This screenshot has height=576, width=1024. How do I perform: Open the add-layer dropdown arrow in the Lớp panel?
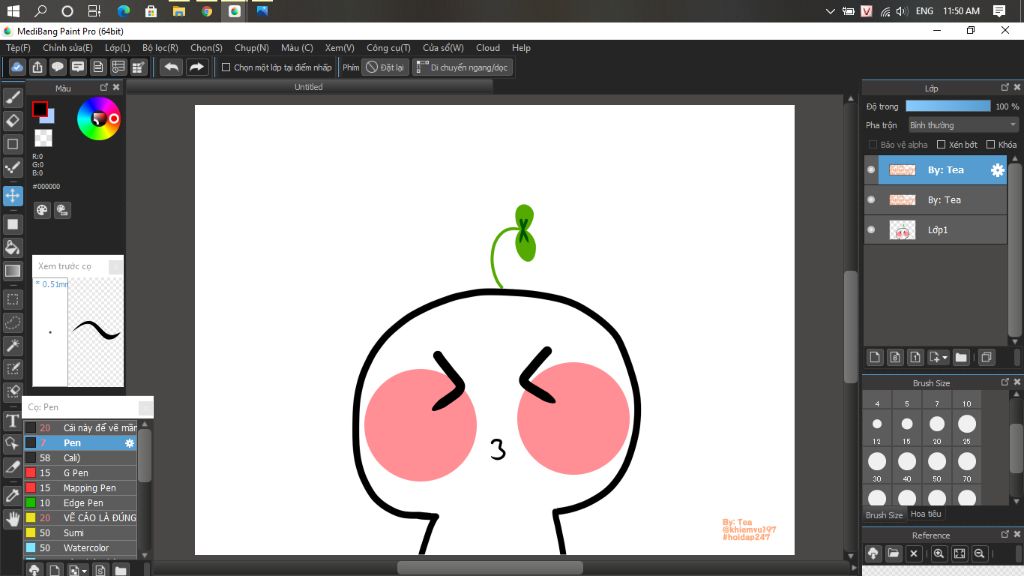click(x=944, y=357)
